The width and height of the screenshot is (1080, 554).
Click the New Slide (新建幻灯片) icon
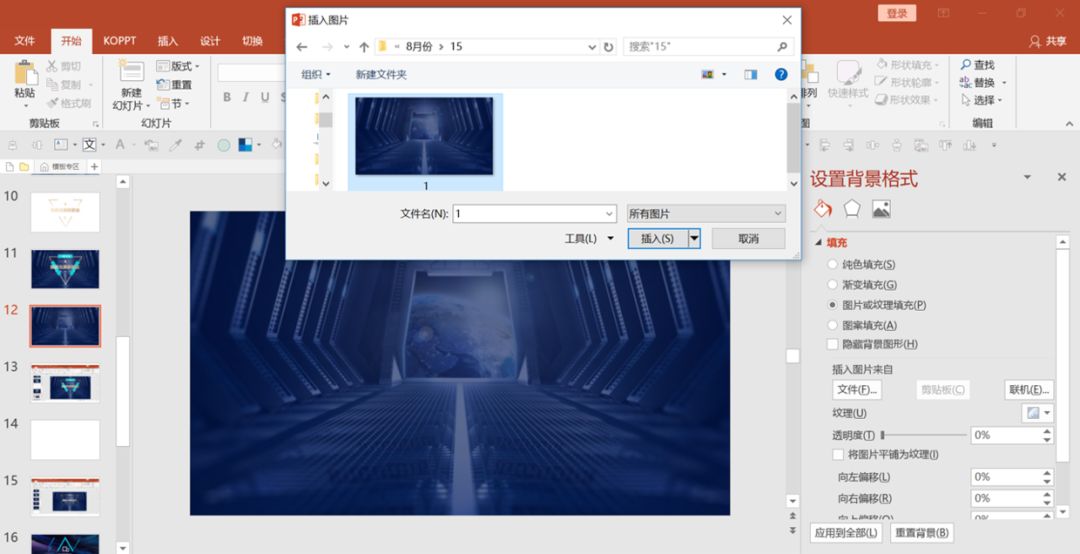[131, 72]
